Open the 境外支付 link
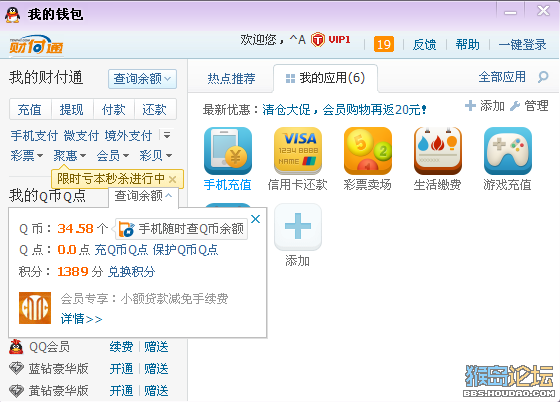560x402 pixels. click(128, 136)
